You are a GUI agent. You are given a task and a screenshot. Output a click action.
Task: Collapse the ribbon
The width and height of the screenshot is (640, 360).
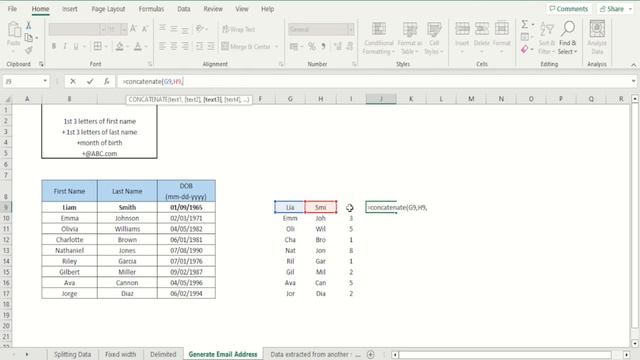(633, 64)
